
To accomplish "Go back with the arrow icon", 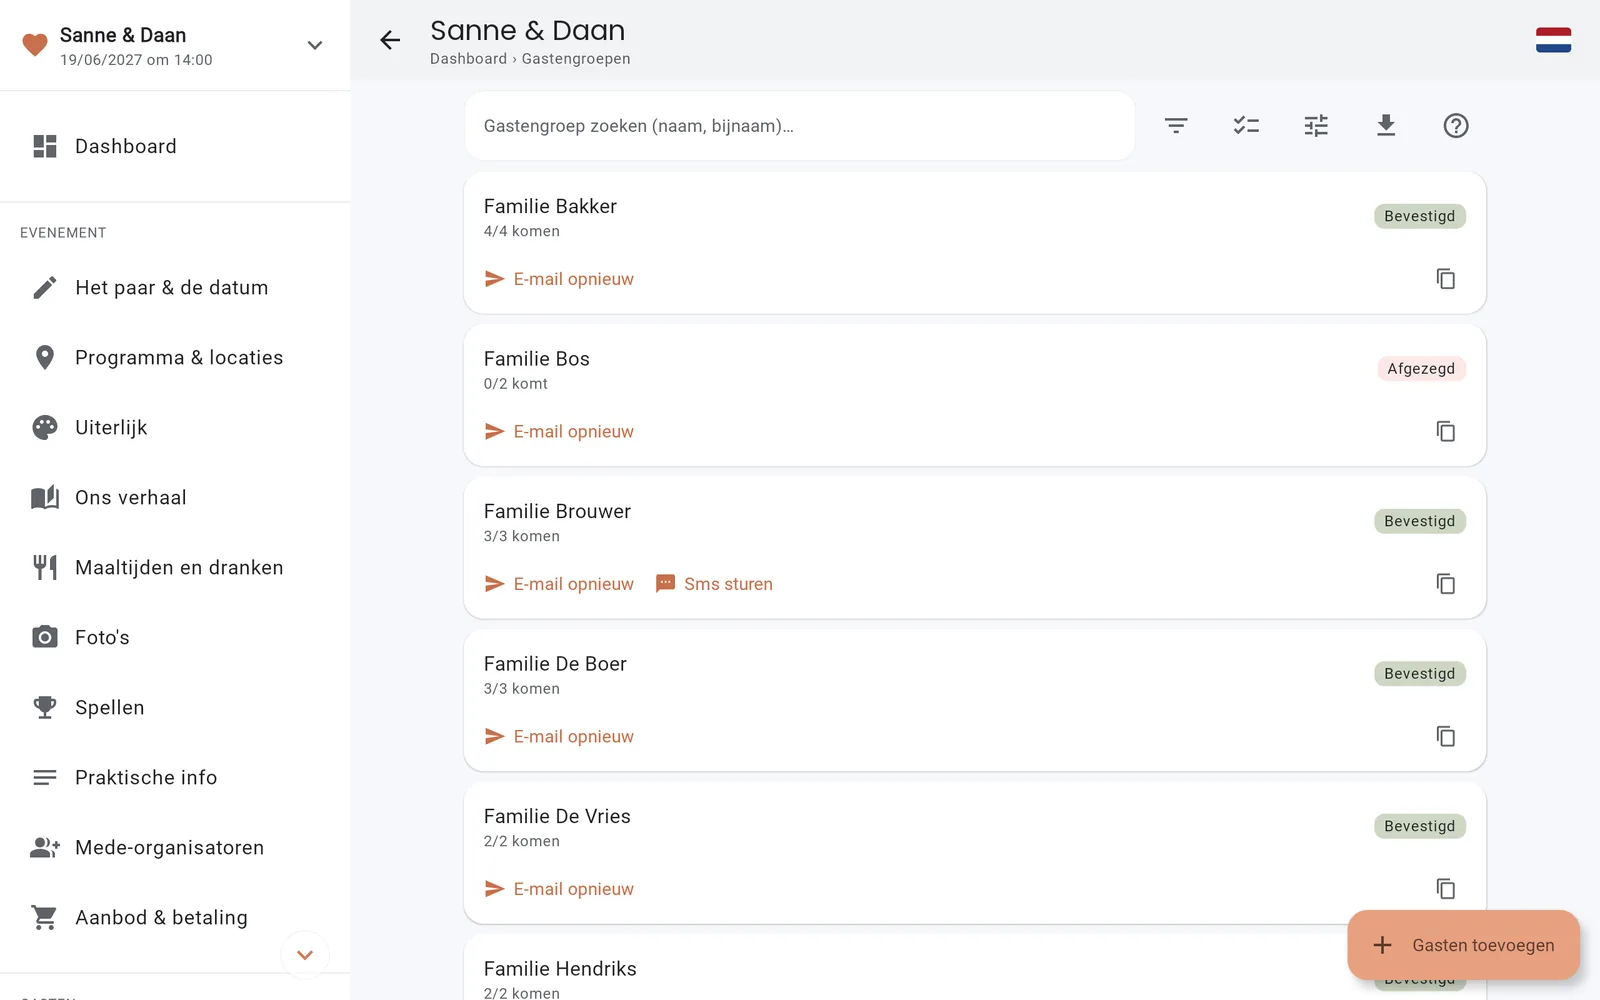I will (x=390, y=40).
